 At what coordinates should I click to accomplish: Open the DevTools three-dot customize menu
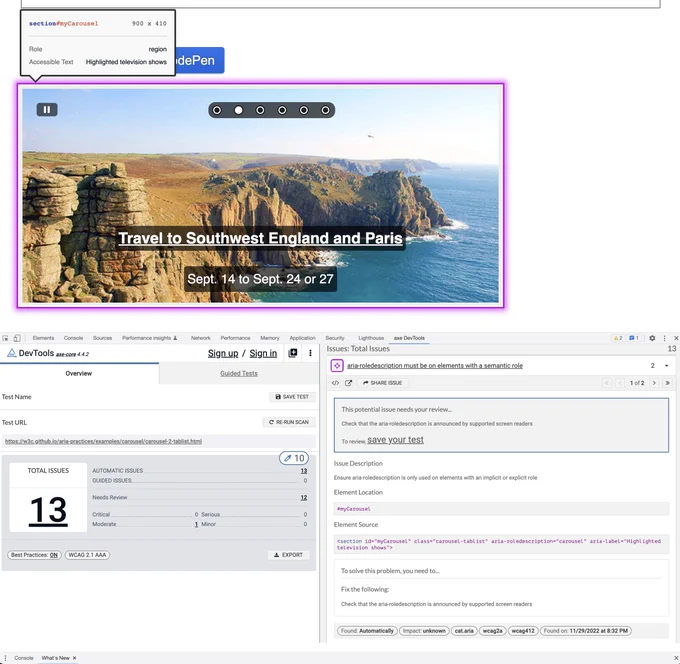pos(664,338)
